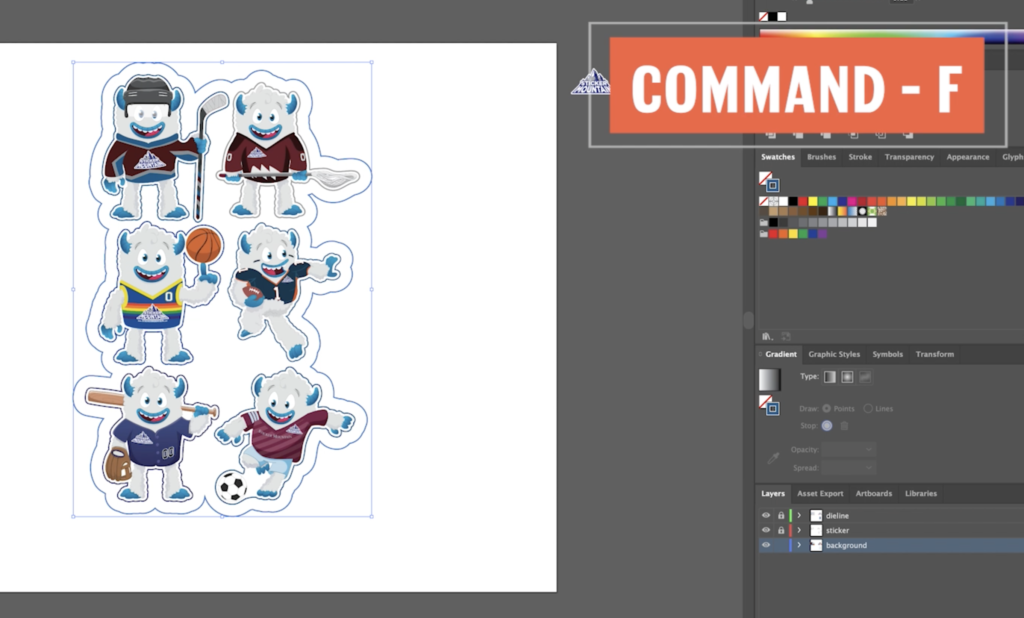This screenshot has width=1024, height=618.
Task: Open the brights swatch group folder
Action: 763,234
